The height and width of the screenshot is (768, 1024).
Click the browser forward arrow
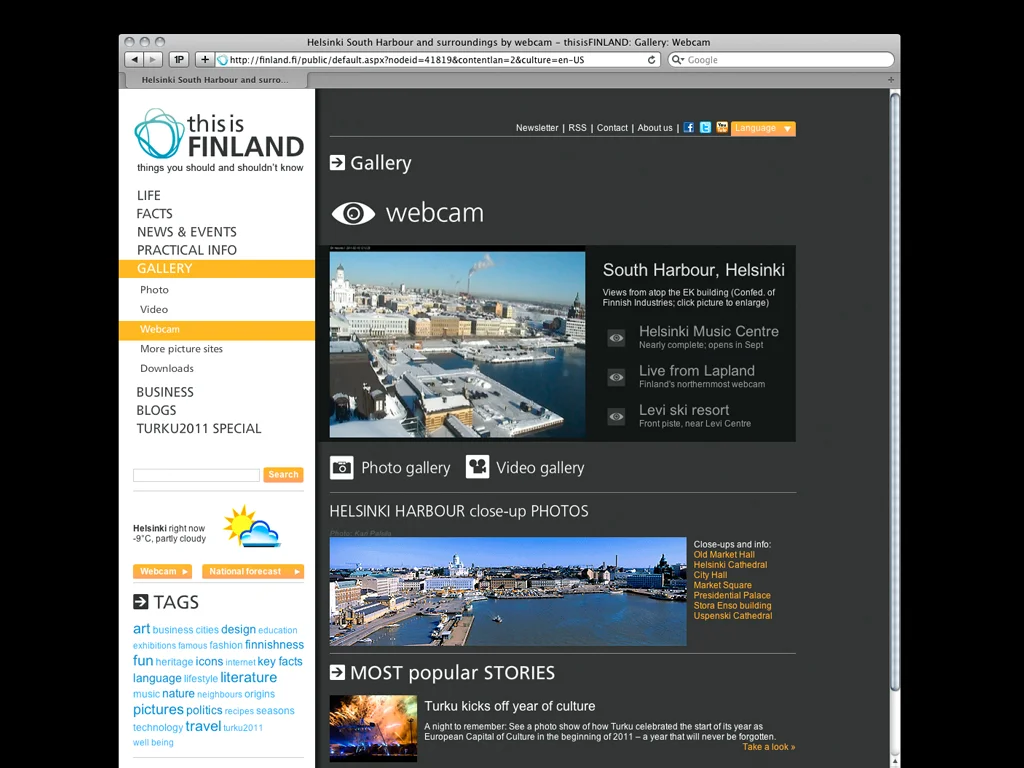153,59
